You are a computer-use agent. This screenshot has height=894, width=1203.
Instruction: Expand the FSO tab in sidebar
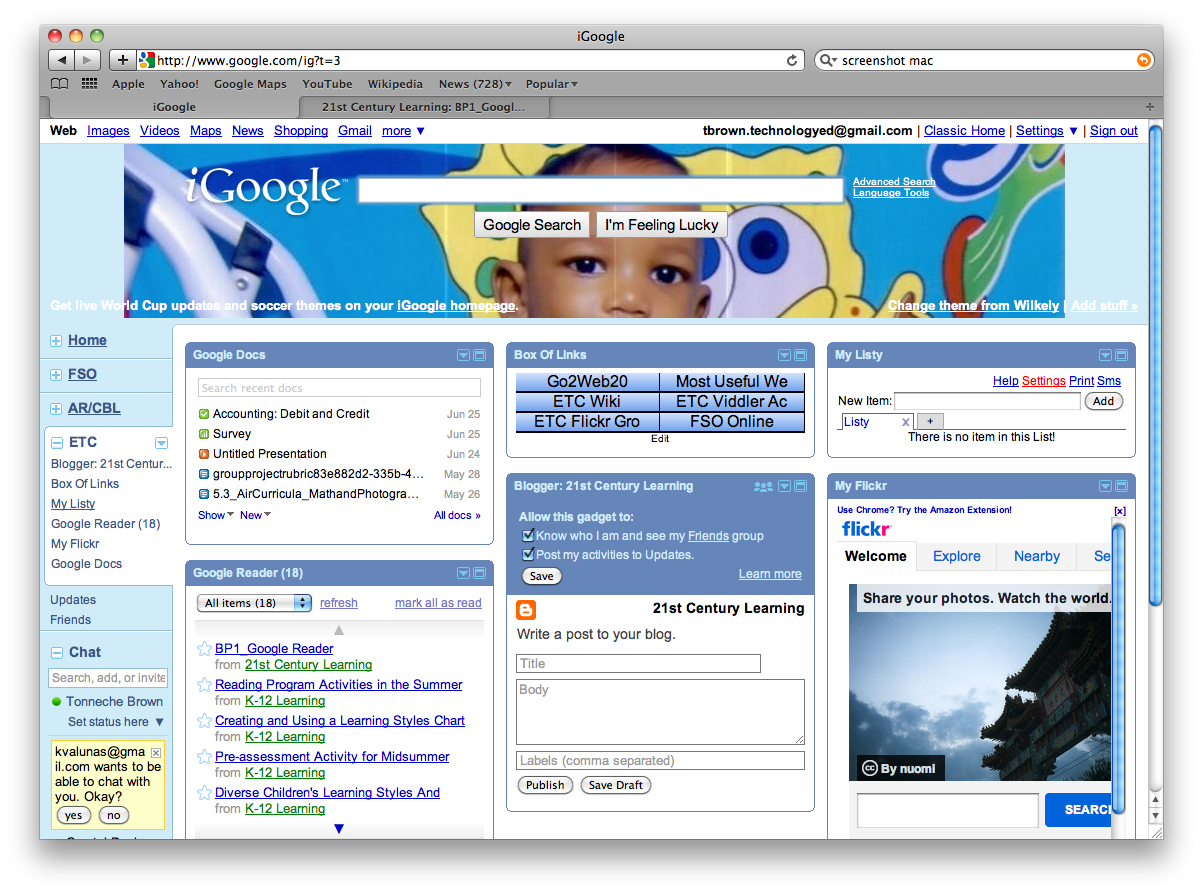56,375
